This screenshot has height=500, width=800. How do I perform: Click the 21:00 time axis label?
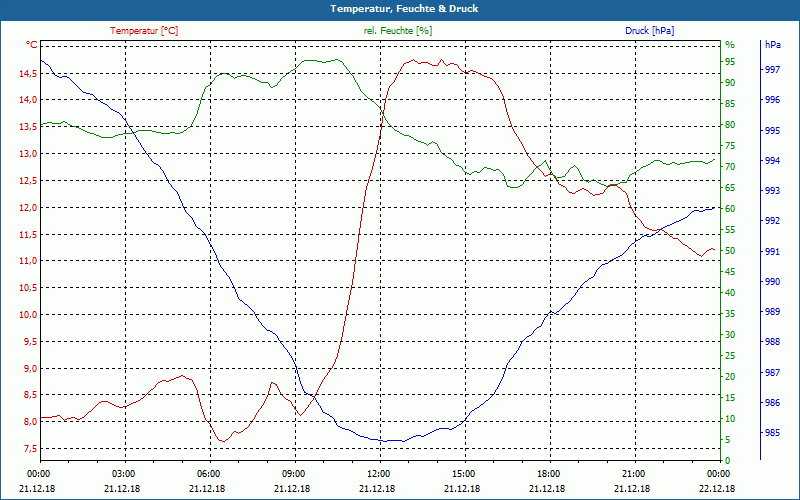633,474
